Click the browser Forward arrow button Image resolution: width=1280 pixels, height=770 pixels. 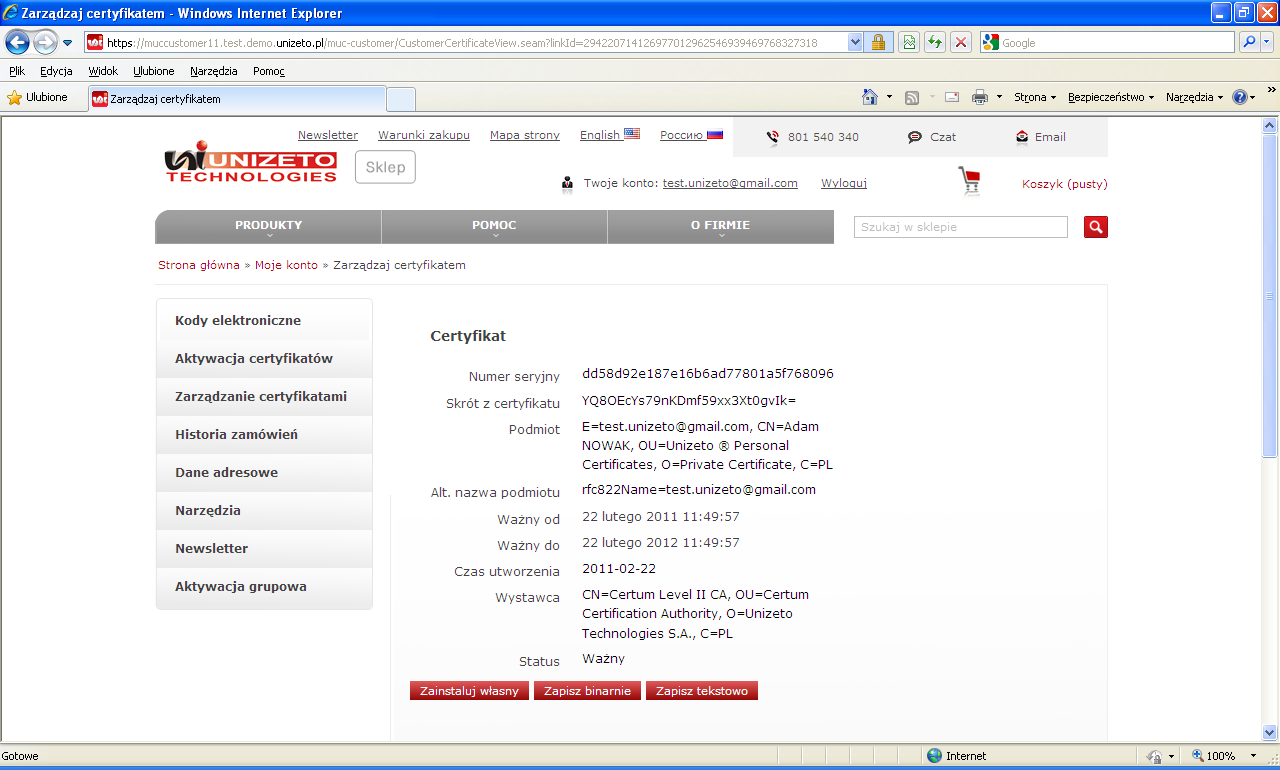[x=46, y=43]
